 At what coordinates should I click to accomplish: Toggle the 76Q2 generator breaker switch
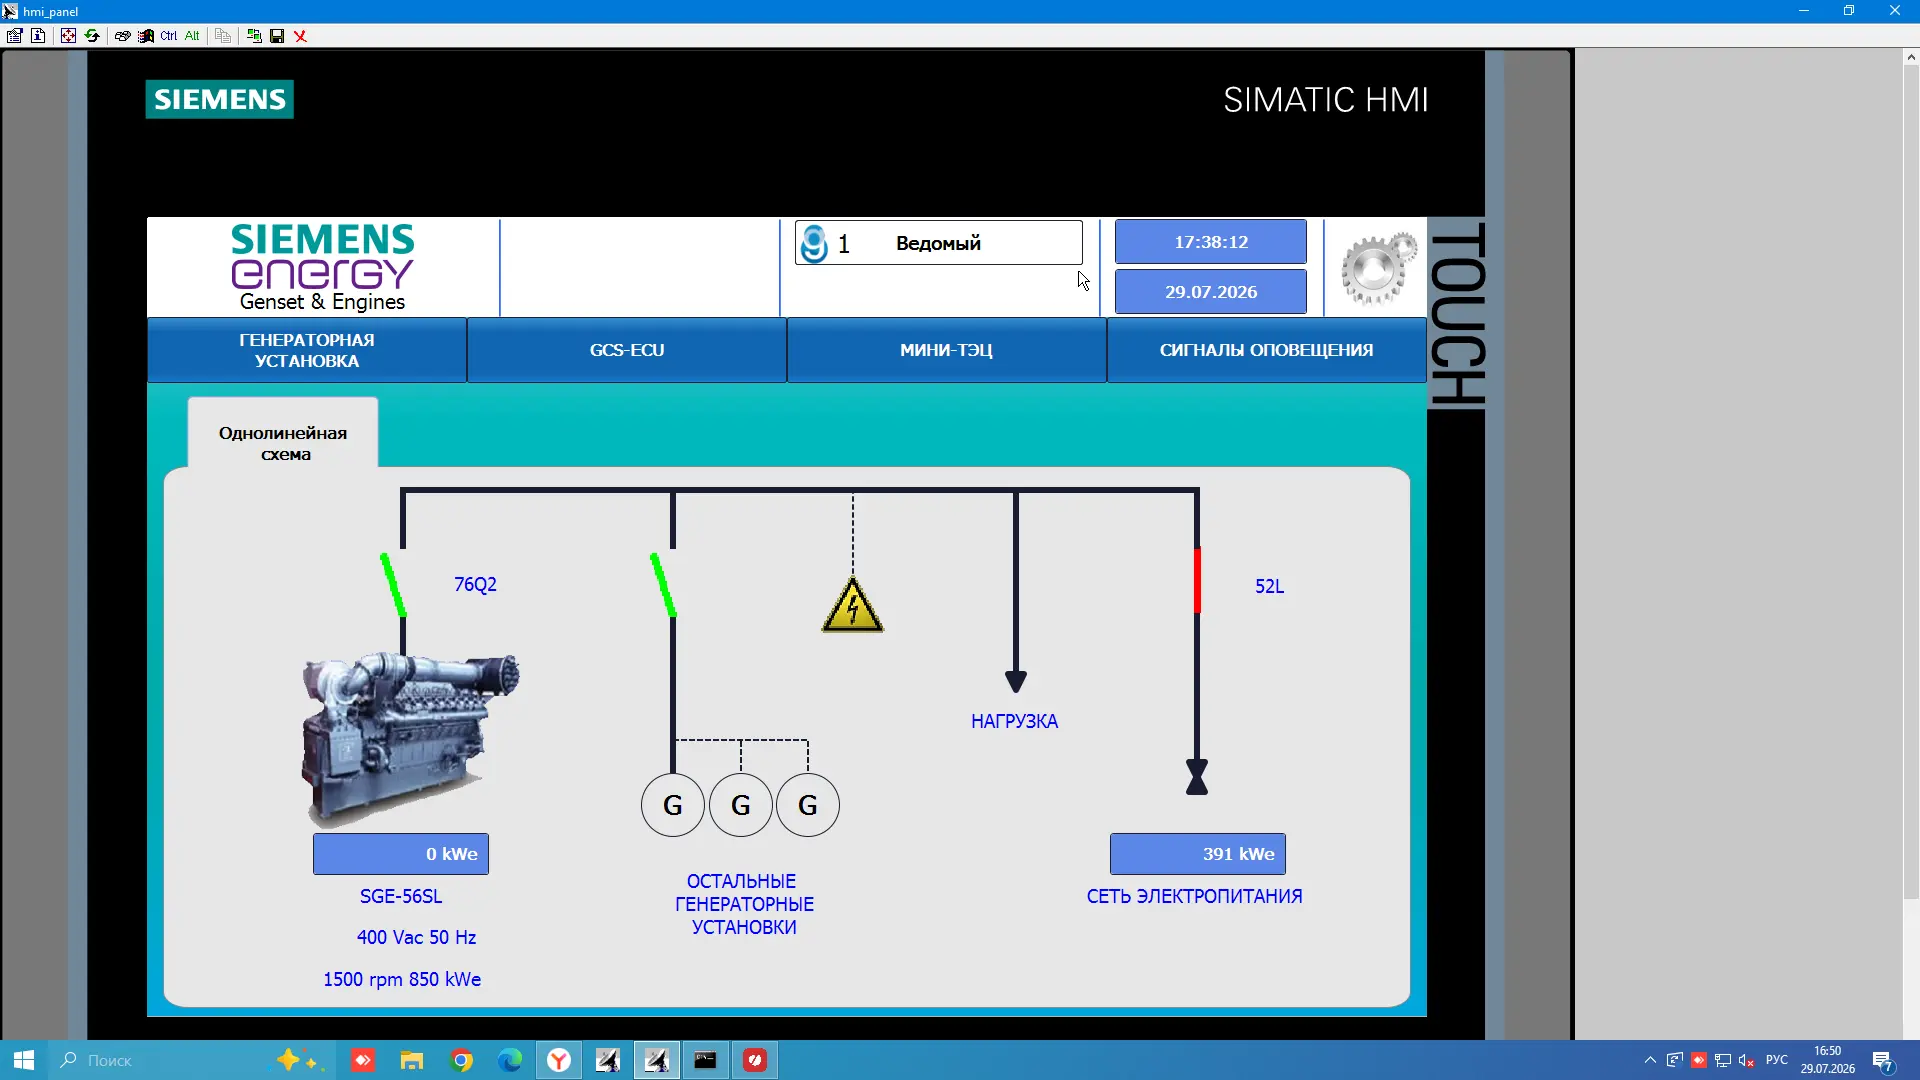pyautogui.click(x=393, y=586)
